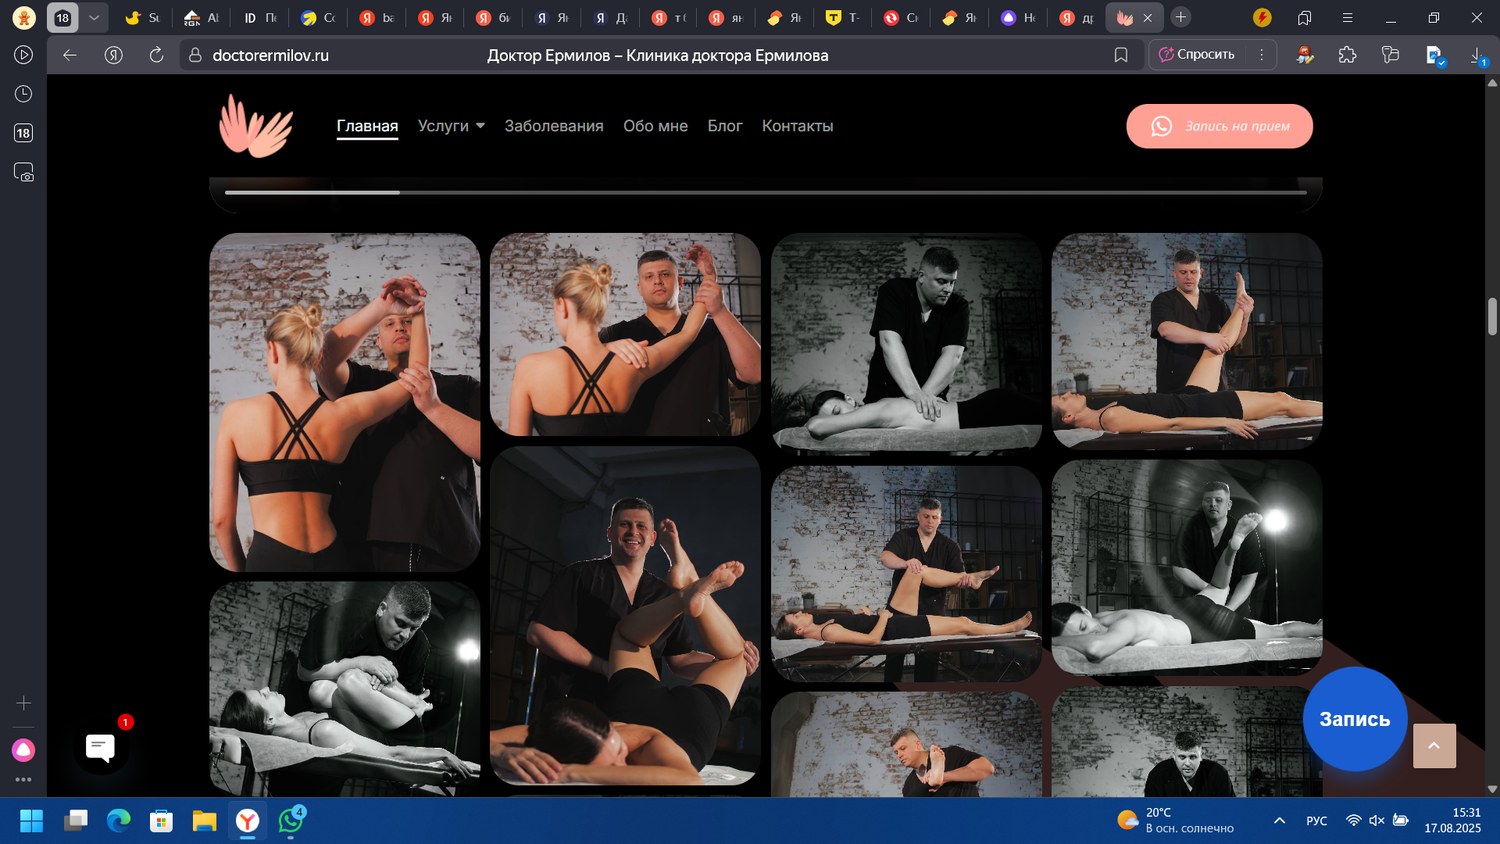Reload the page with refresh icon

156,55
